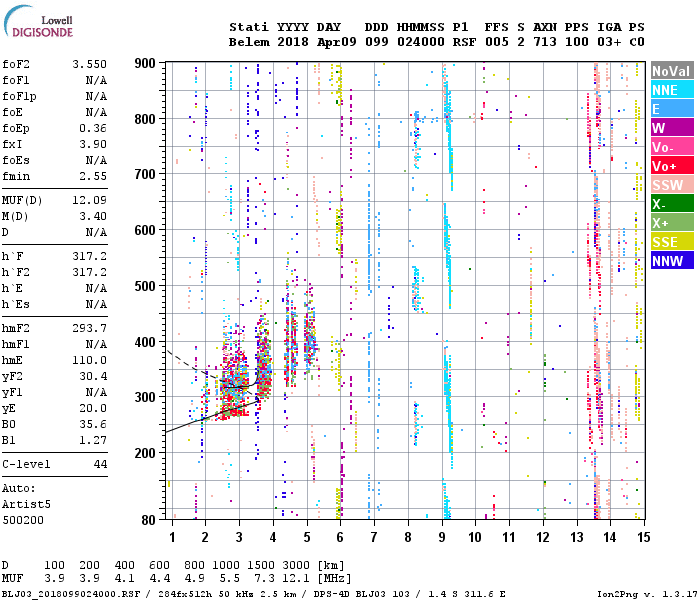Click the time 024000 in header
This screenshot has width=700, height=600.
tap(421, 42)
